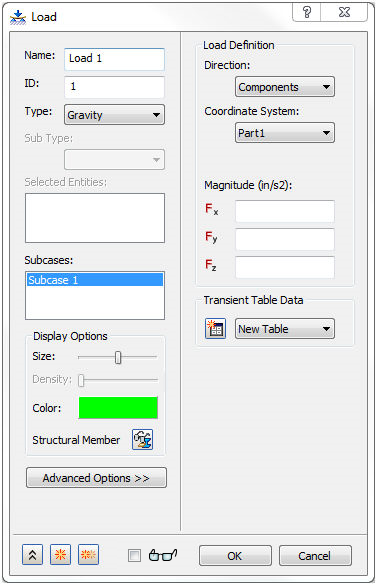Open the New Table dropdown

(285, 329)
